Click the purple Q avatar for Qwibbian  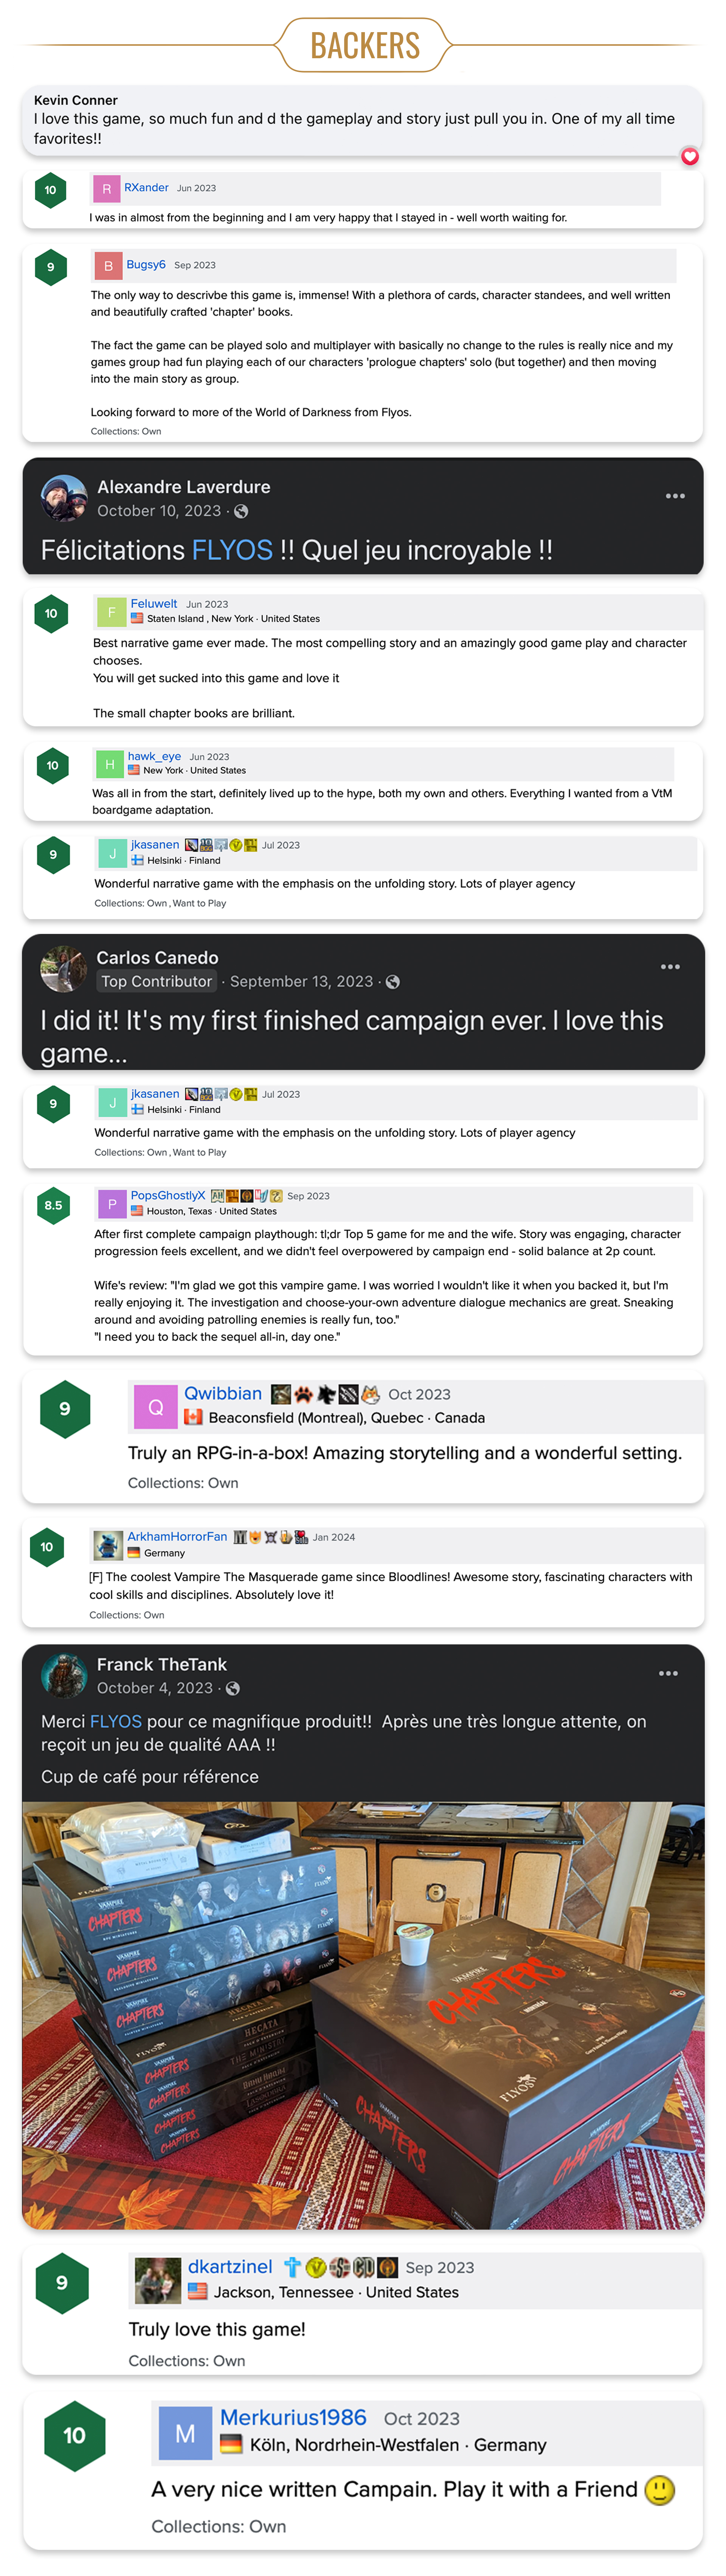coord(155,1406)
